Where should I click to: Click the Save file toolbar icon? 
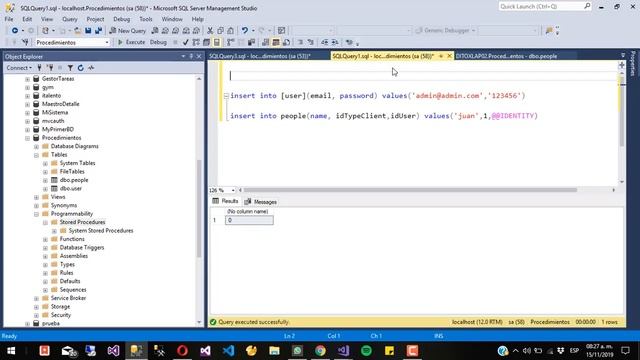click(x=88, y=31)
